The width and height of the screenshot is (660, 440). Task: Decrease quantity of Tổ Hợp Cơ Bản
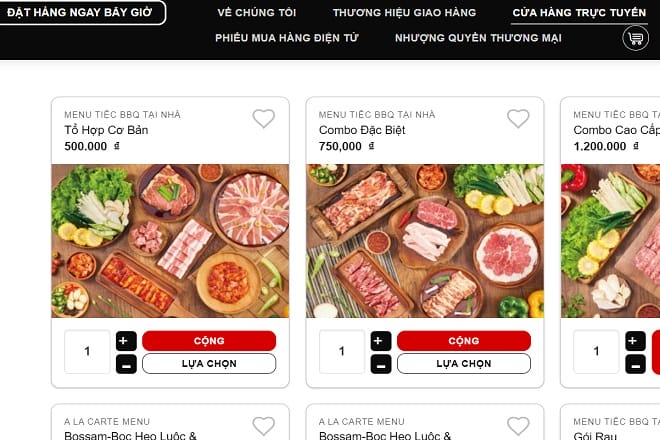(x=126, y=364)
